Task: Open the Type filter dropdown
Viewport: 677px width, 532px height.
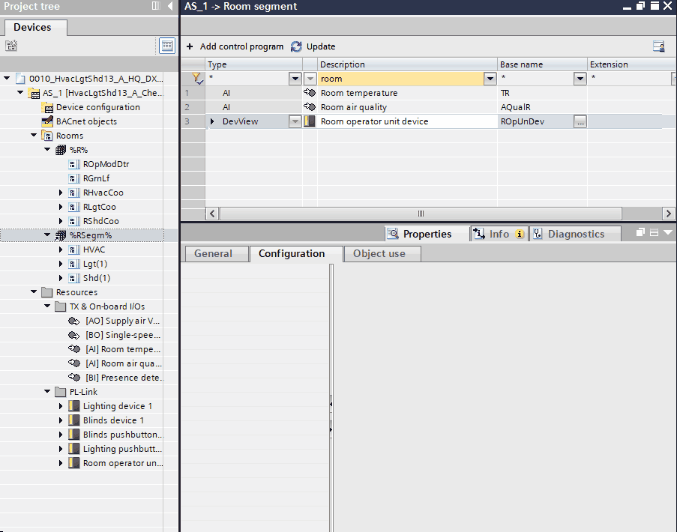Action: (x=295, y=79)
